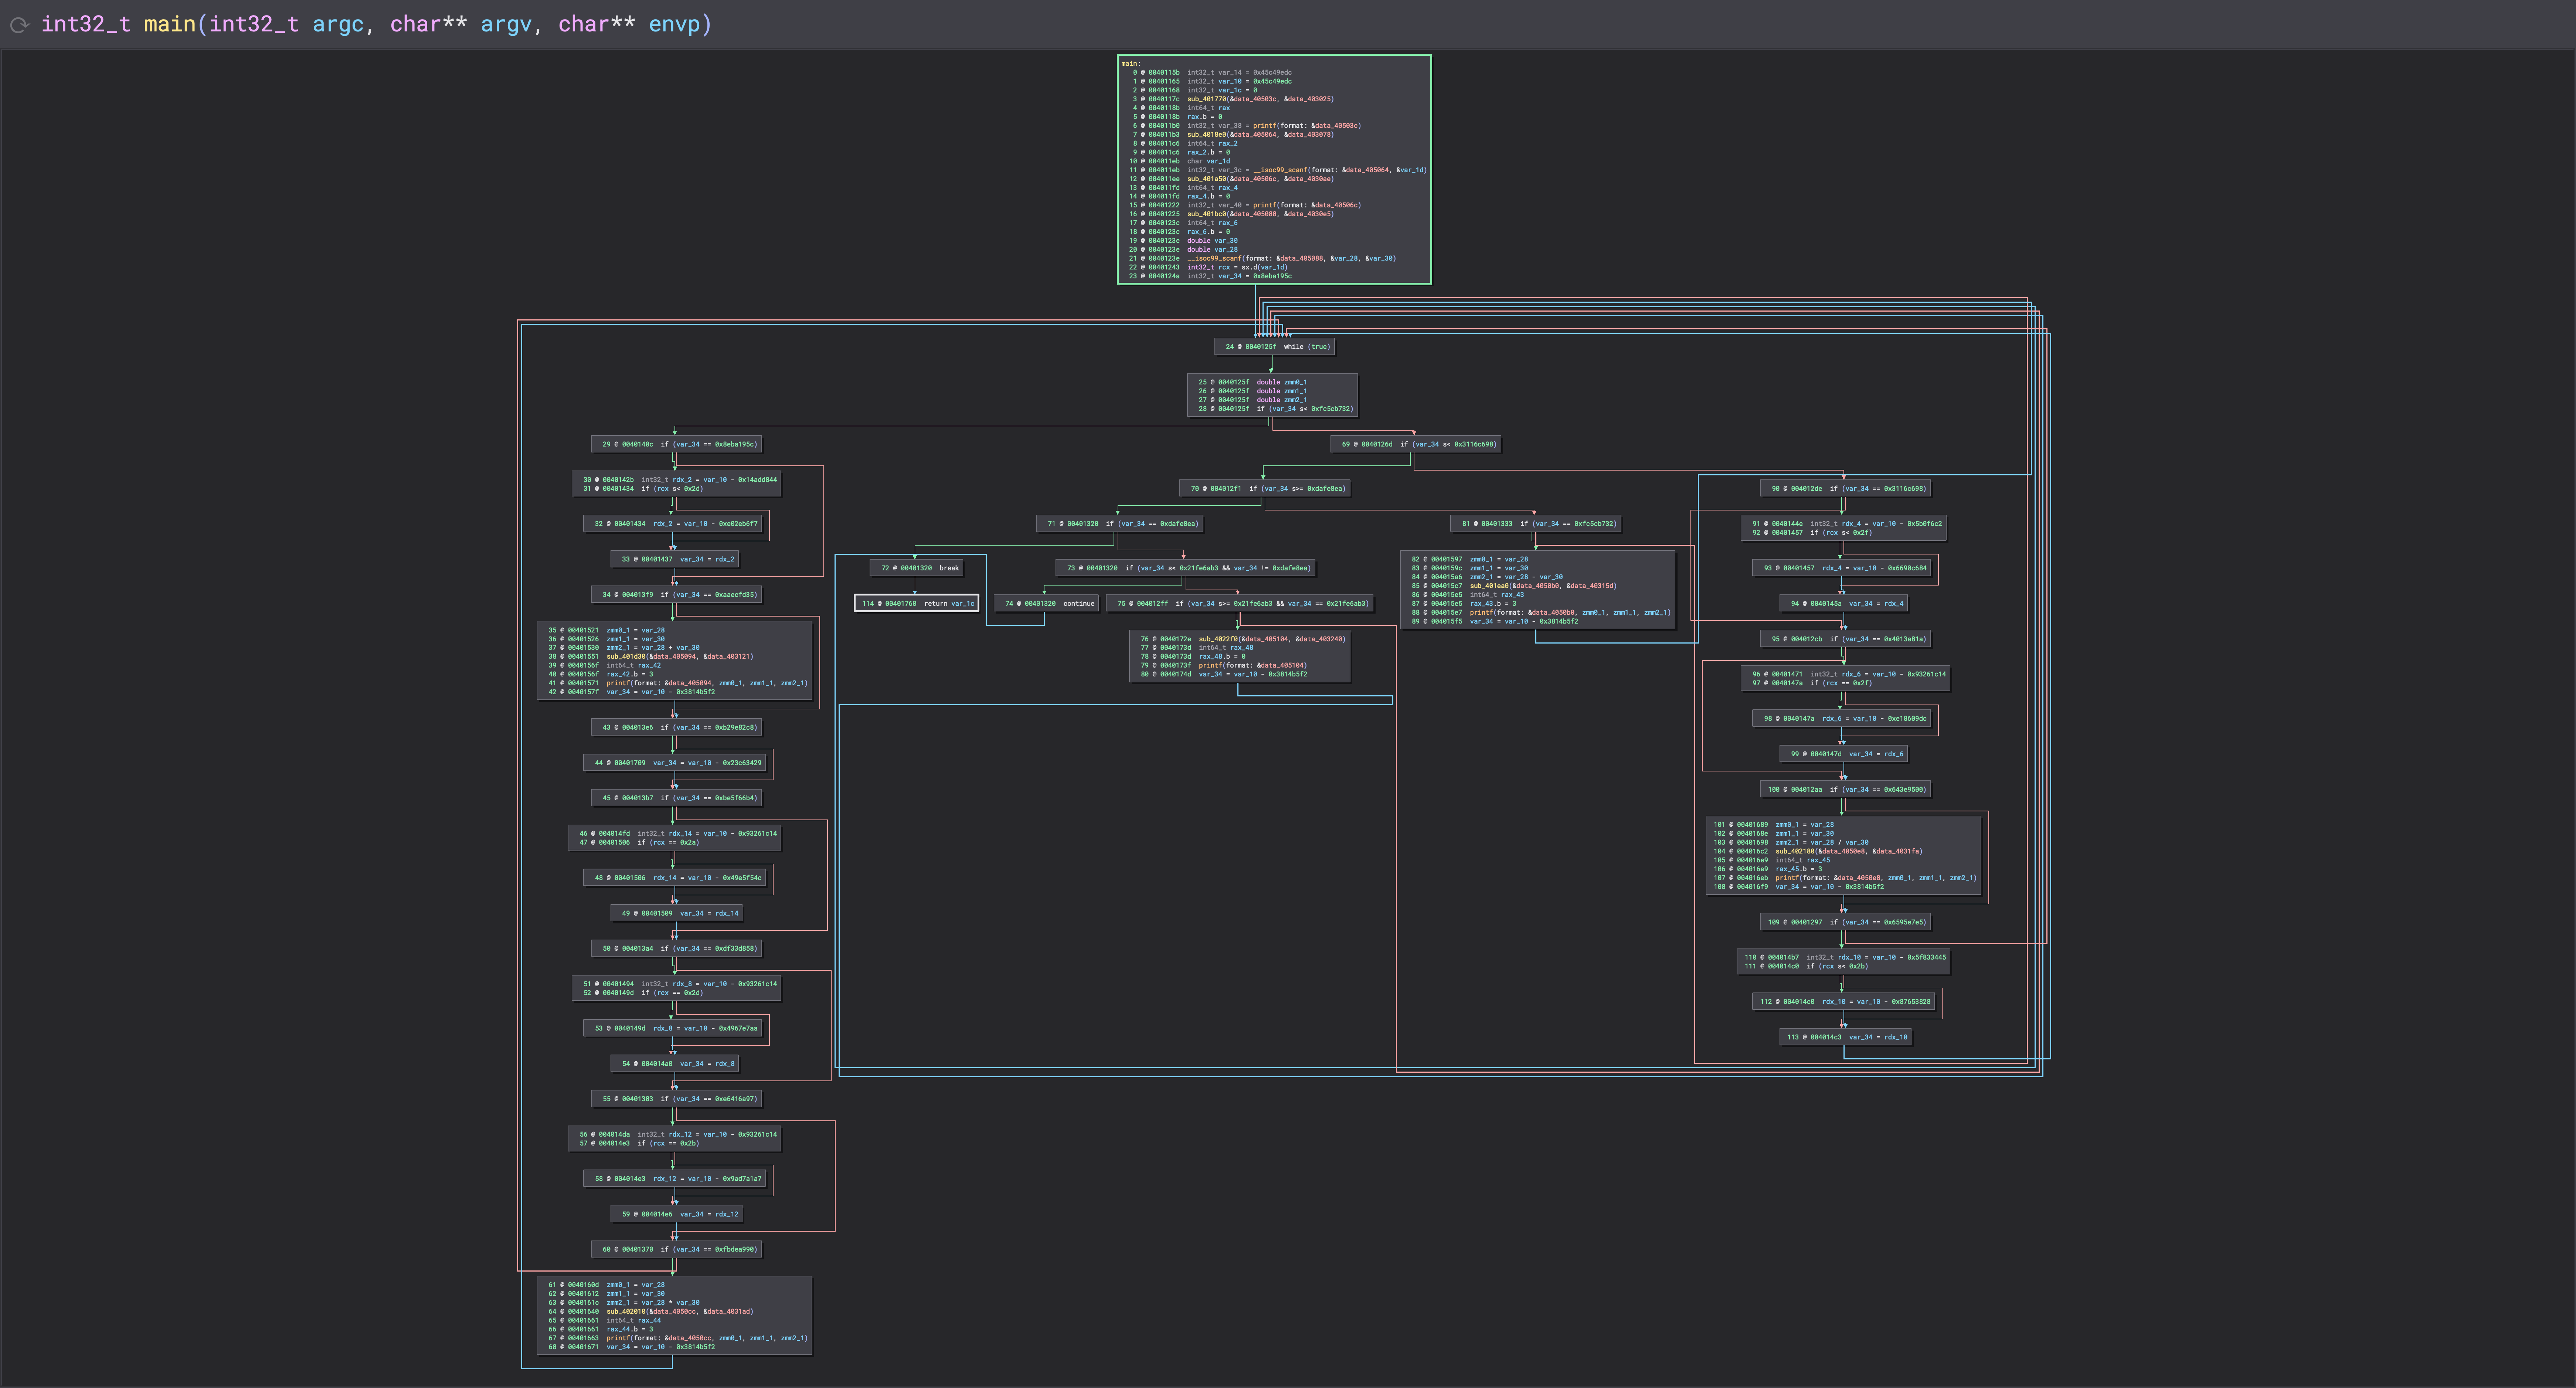Click sub_4022f0 call on line 76
Viewport: 2576px width, 1388px height.
click(1219, 639)
